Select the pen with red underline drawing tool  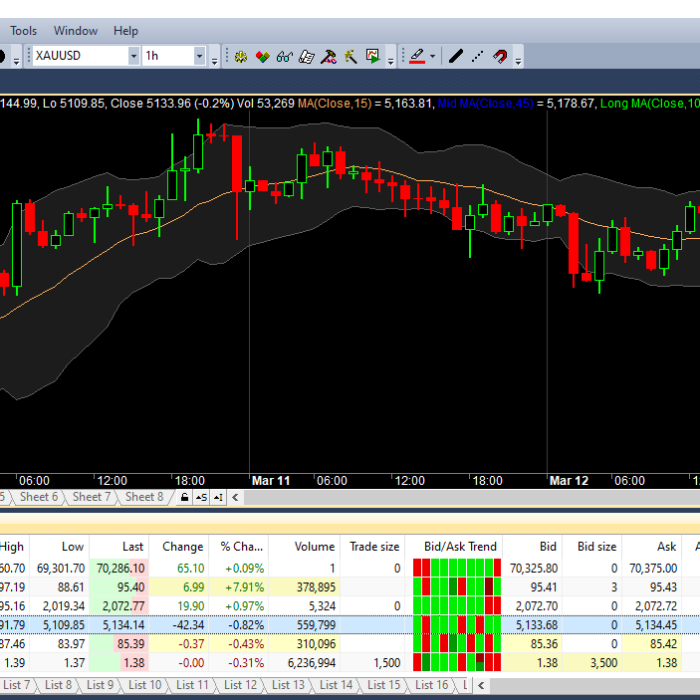coord(417,57)
